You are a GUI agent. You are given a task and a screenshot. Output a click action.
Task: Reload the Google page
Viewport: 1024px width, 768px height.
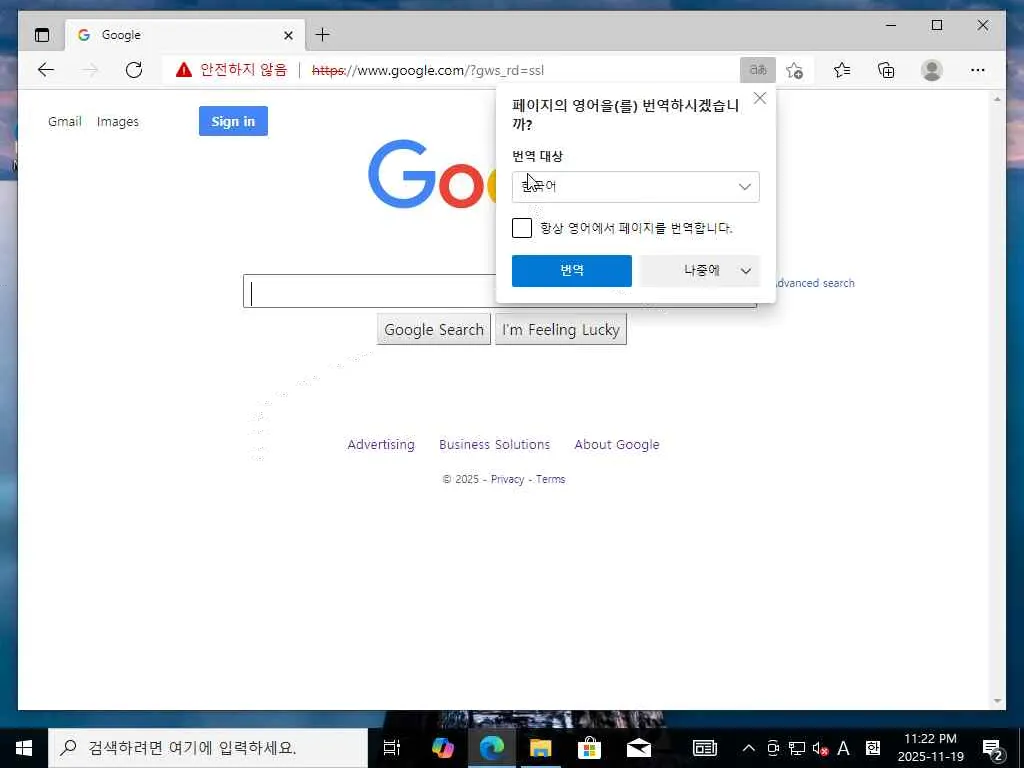click(134, 70)
